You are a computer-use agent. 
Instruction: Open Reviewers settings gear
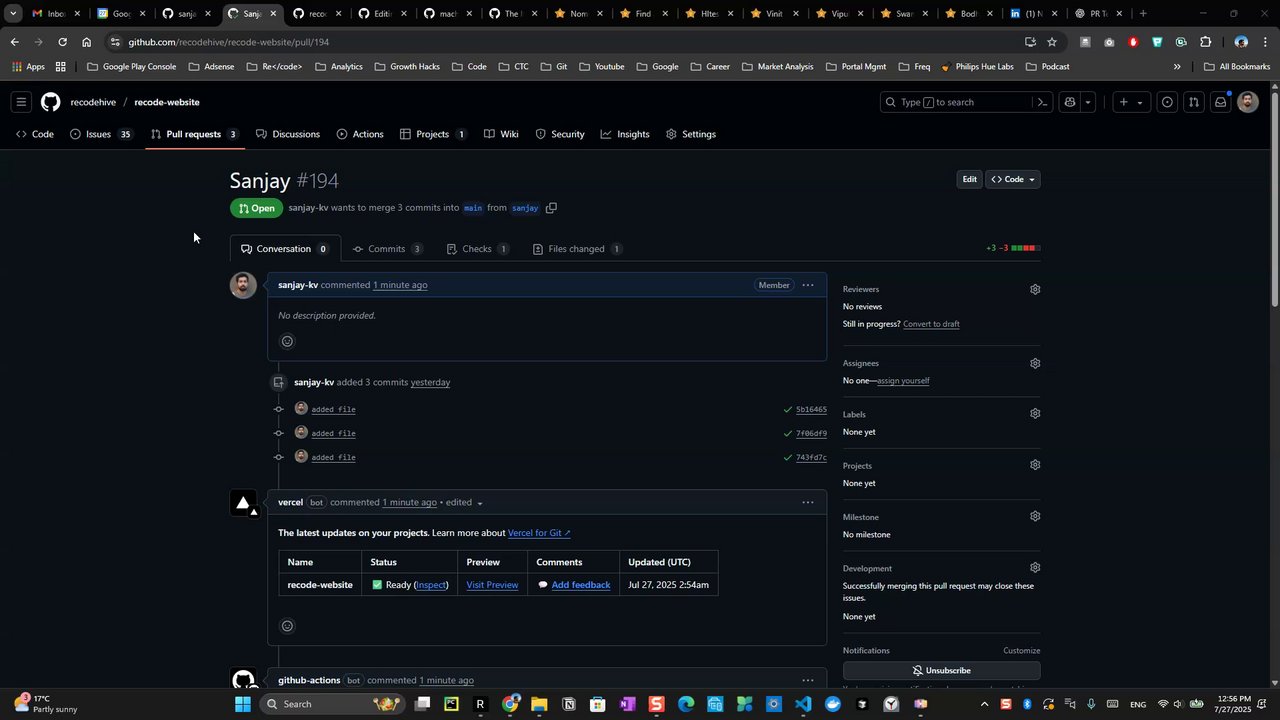tap(1035, 289)
